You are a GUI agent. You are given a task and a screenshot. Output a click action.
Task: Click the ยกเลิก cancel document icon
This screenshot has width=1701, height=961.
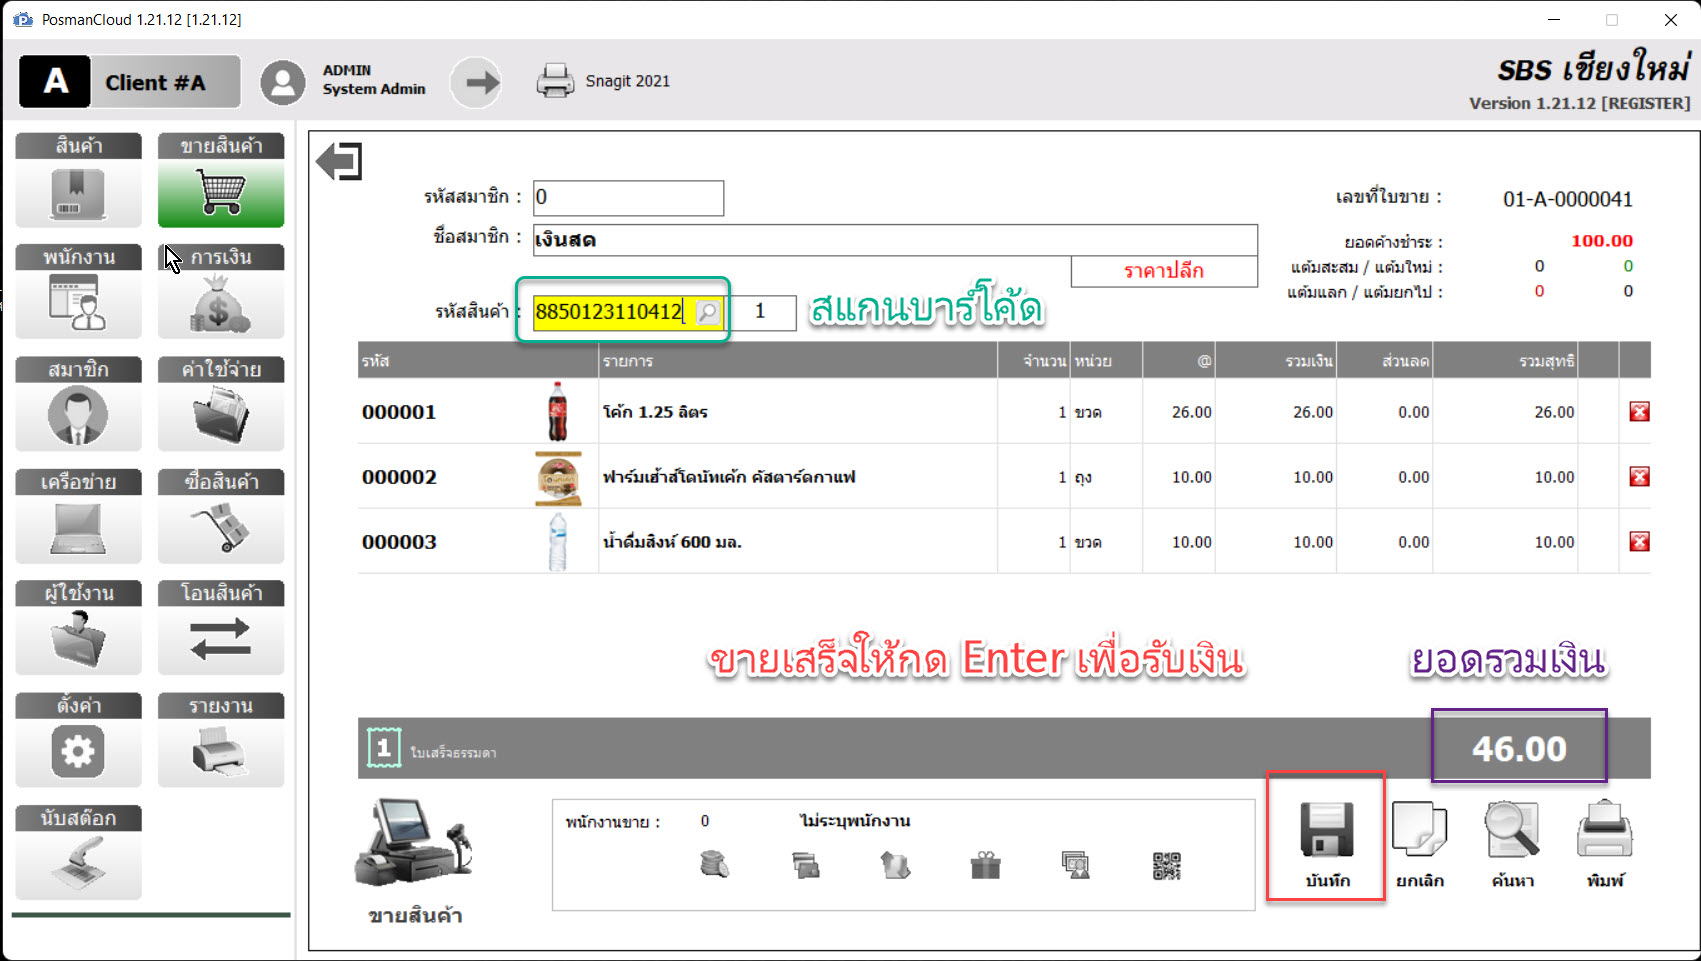(1419, 832)
